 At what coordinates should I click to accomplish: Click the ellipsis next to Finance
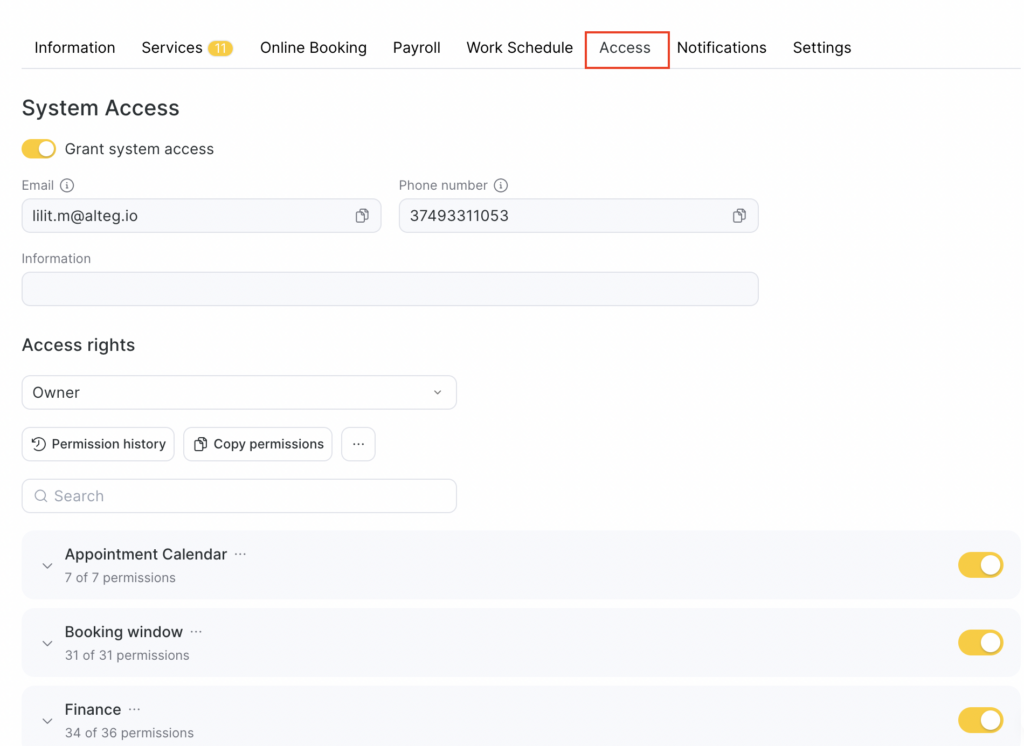coord(134,710)
